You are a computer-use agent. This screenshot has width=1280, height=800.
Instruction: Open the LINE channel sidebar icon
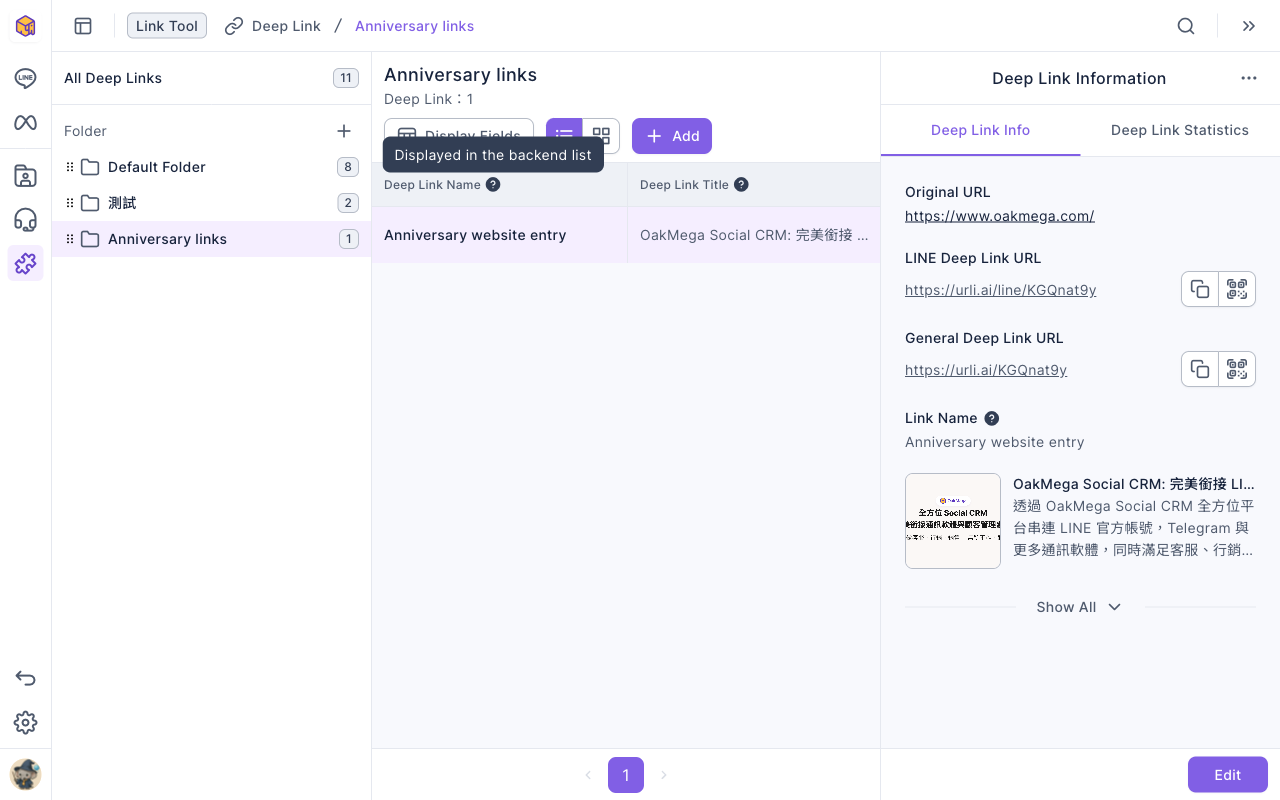click(x=25, y=78)
